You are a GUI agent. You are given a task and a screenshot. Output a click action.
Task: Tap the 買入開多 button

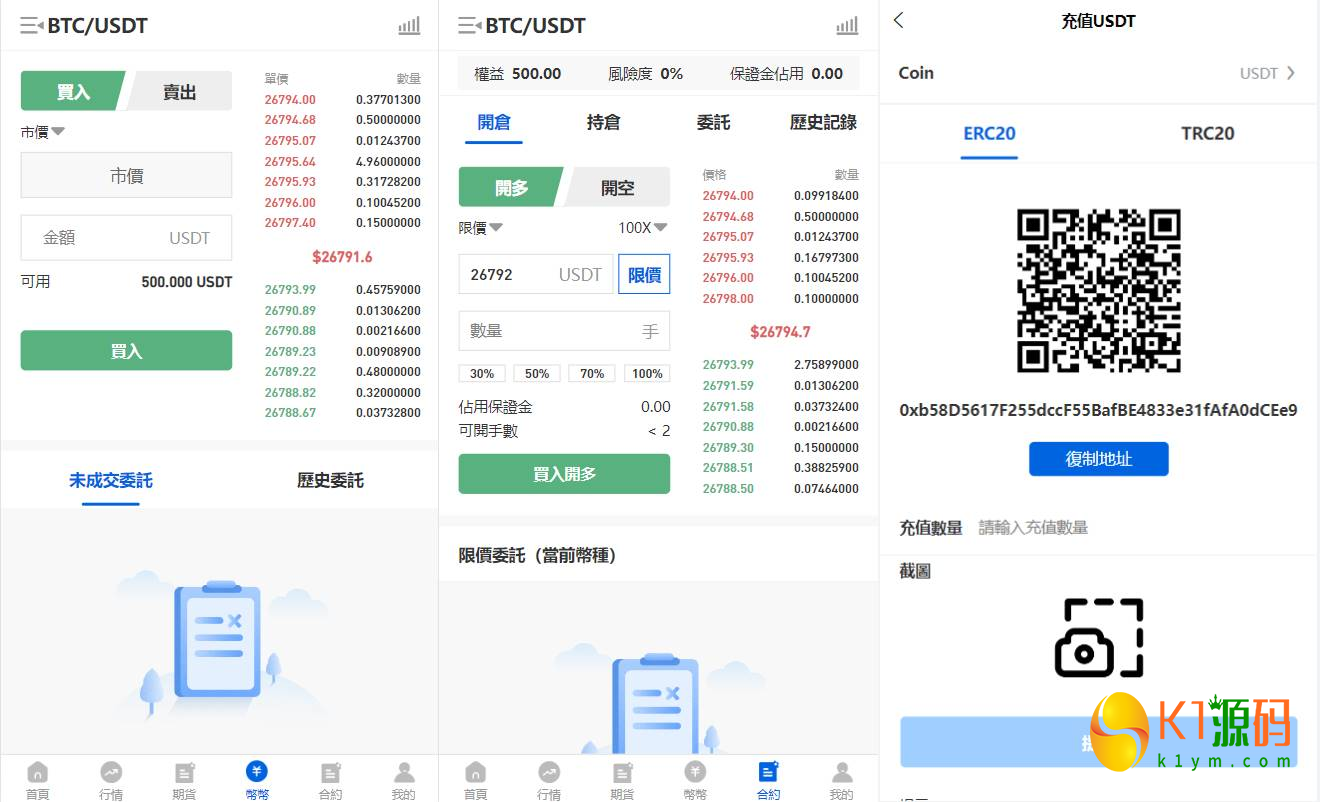coord(564,474)
